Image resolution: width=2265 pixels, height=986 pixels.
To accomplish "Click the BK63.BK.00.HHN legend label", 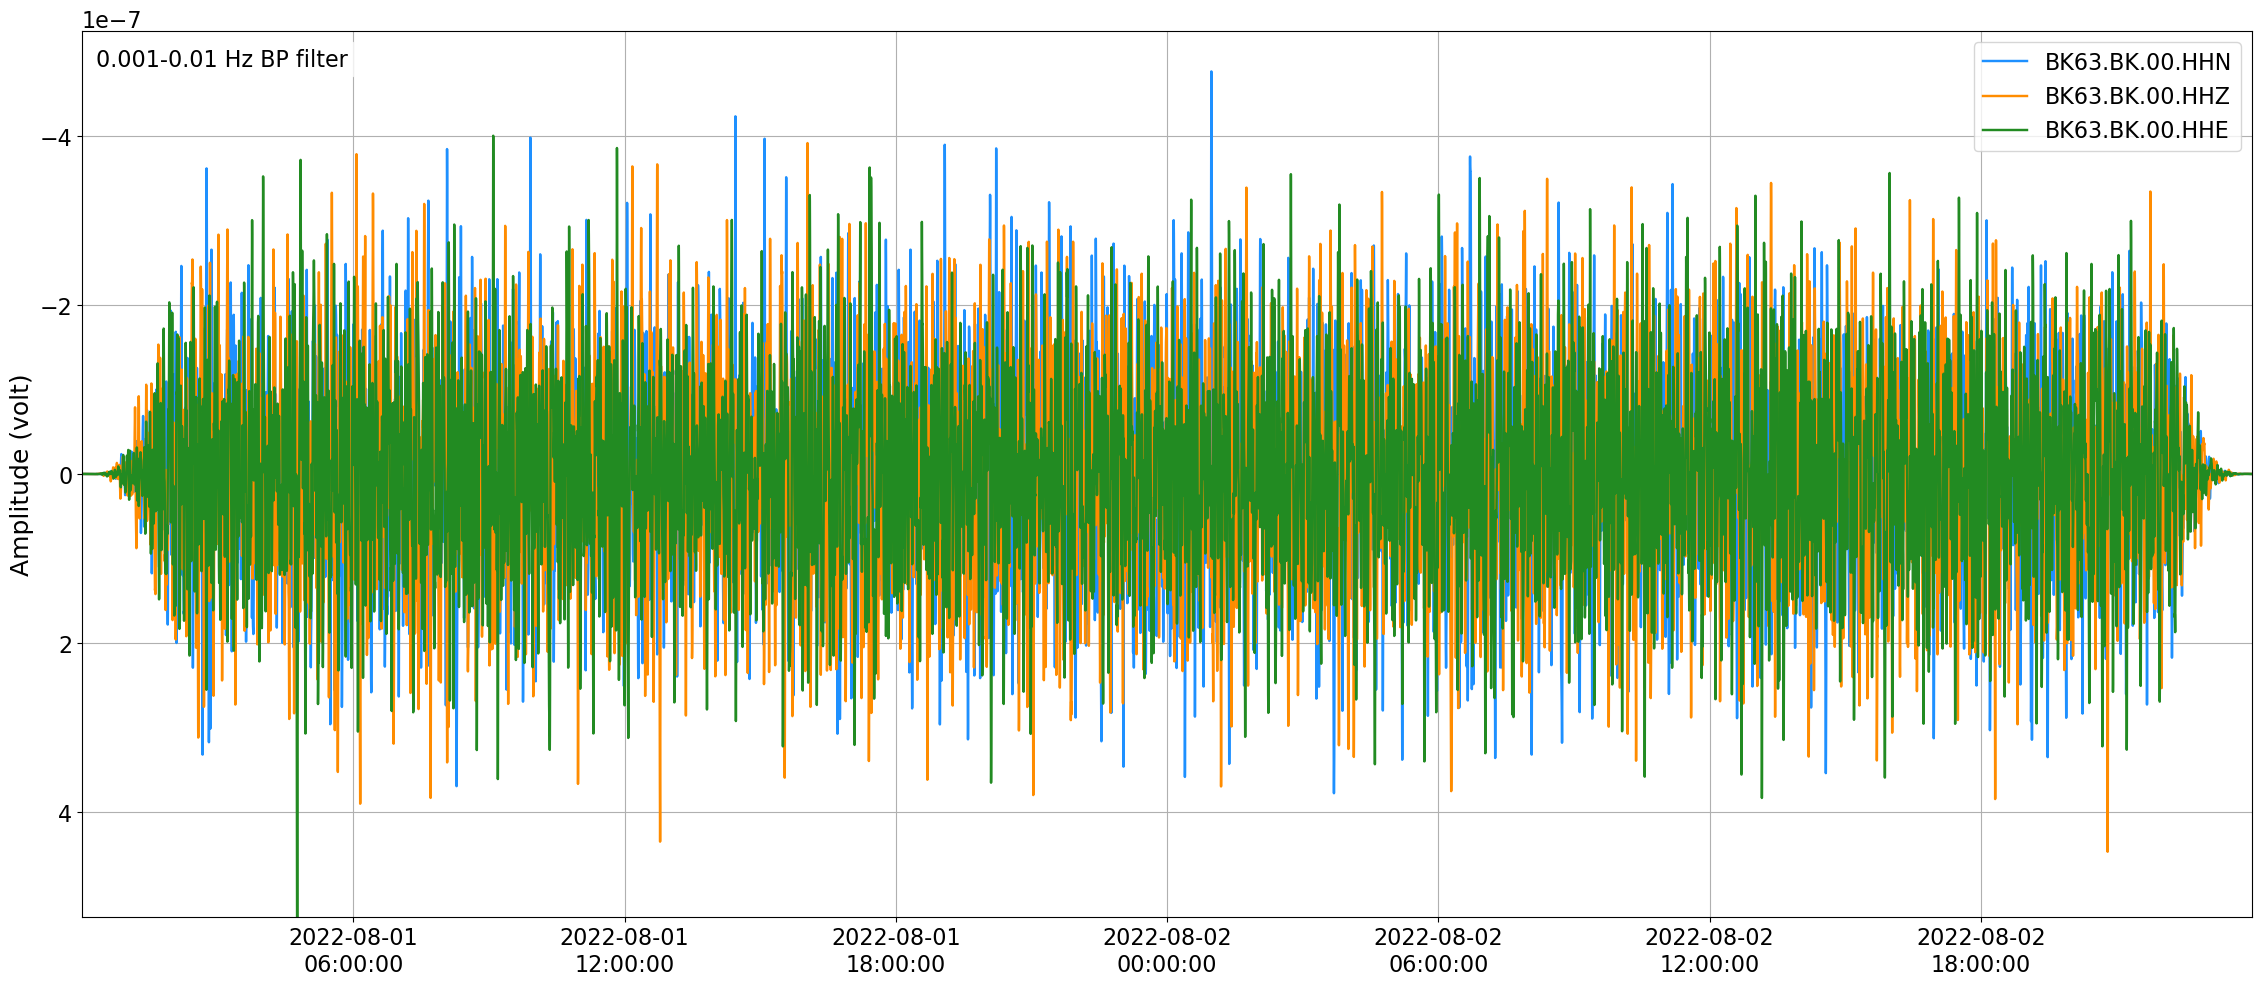I will click(2137, 62).
